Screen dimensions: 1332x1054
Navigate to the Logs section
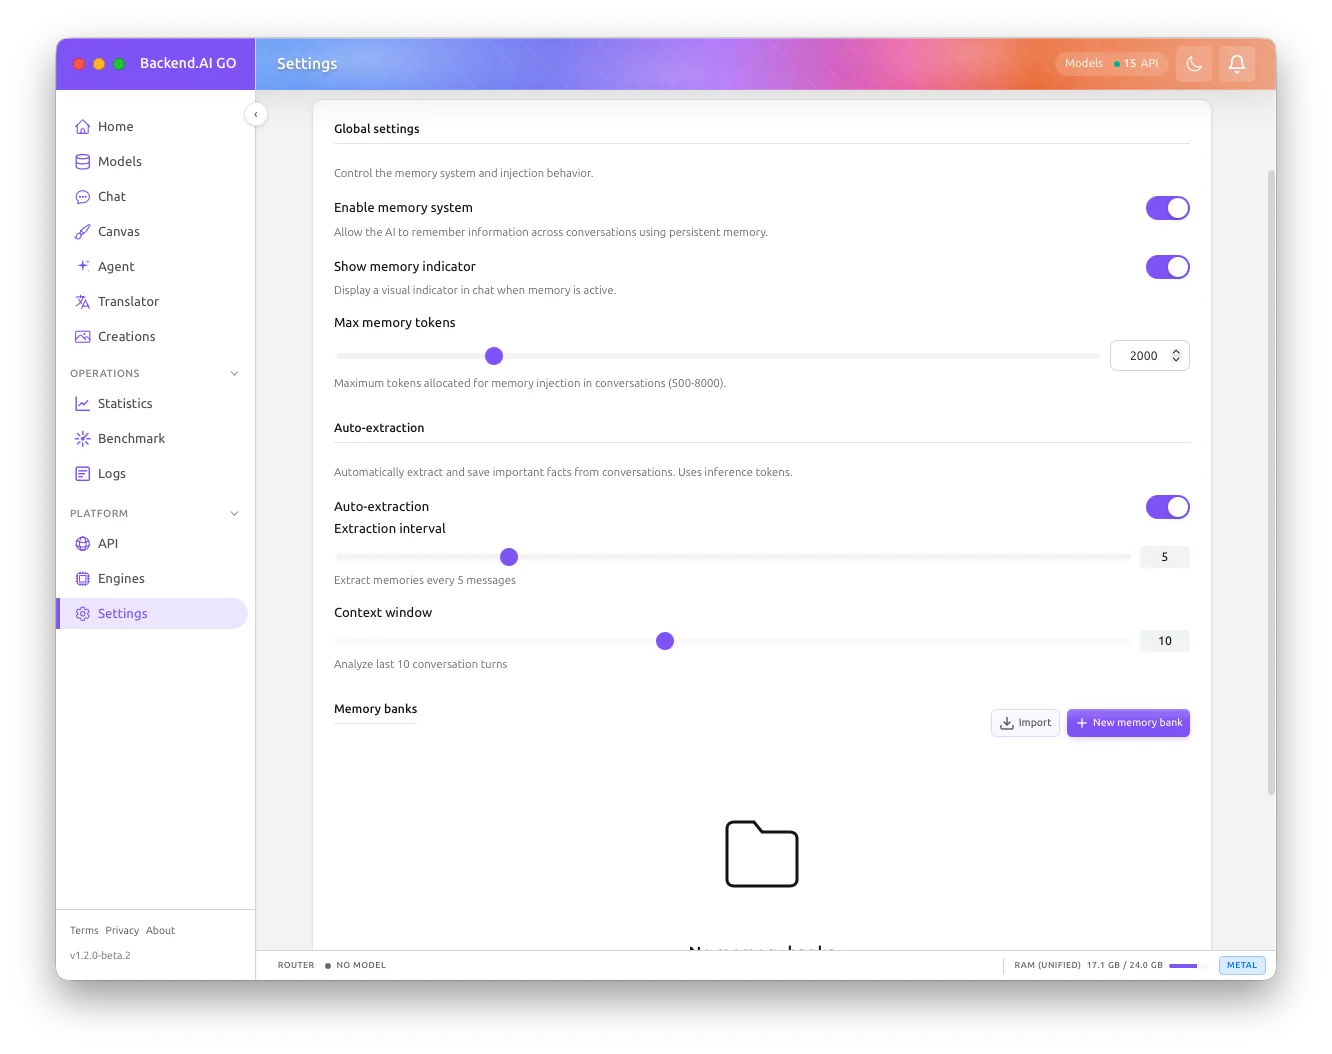tap(111, 473)
